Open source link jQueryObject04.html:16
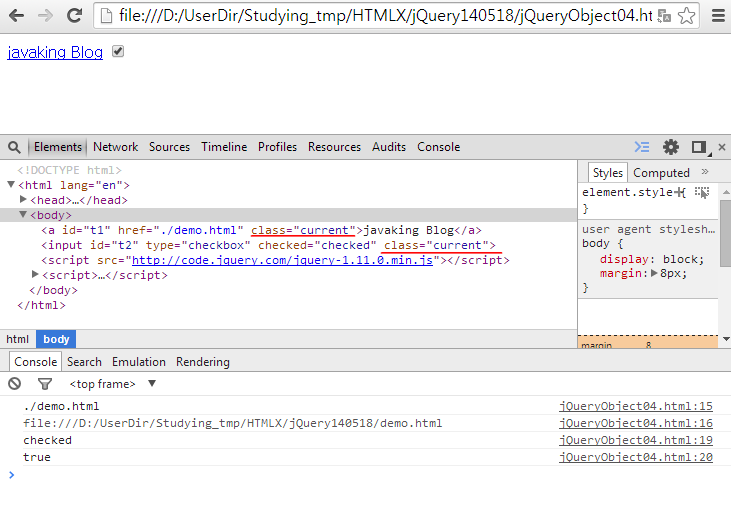The height and width of the screenshot is (510, 731). (x=636, y=423)
